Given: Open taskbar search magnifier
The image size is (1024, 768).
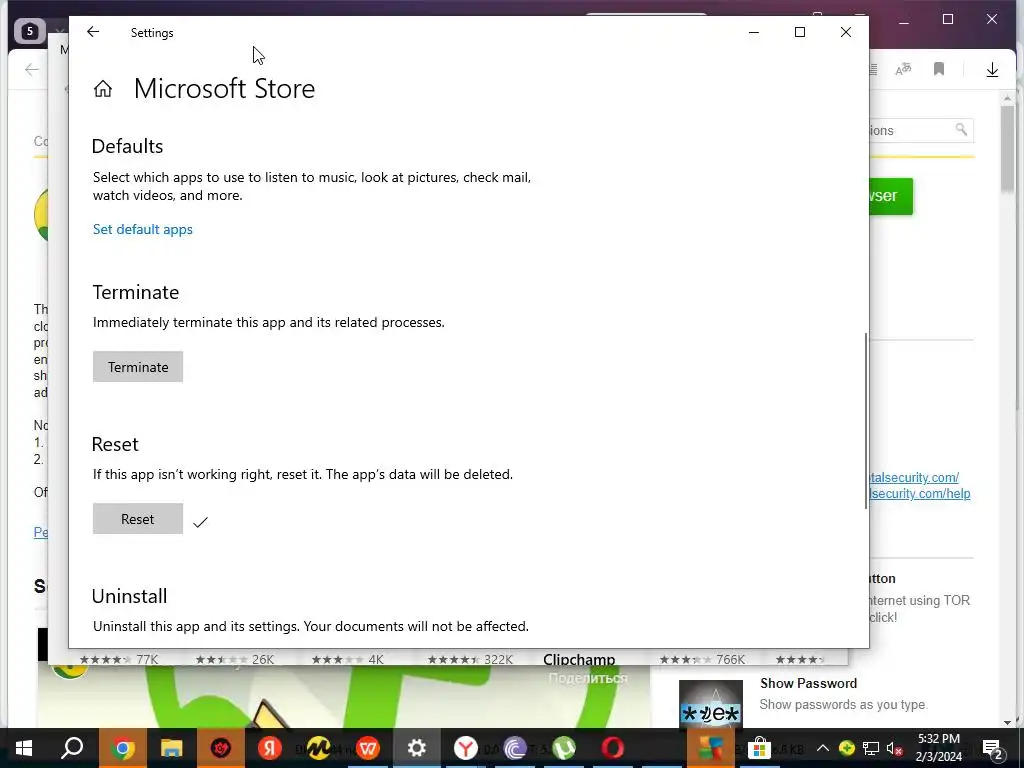Looking at the screenshot, I should tap(72, 748).
